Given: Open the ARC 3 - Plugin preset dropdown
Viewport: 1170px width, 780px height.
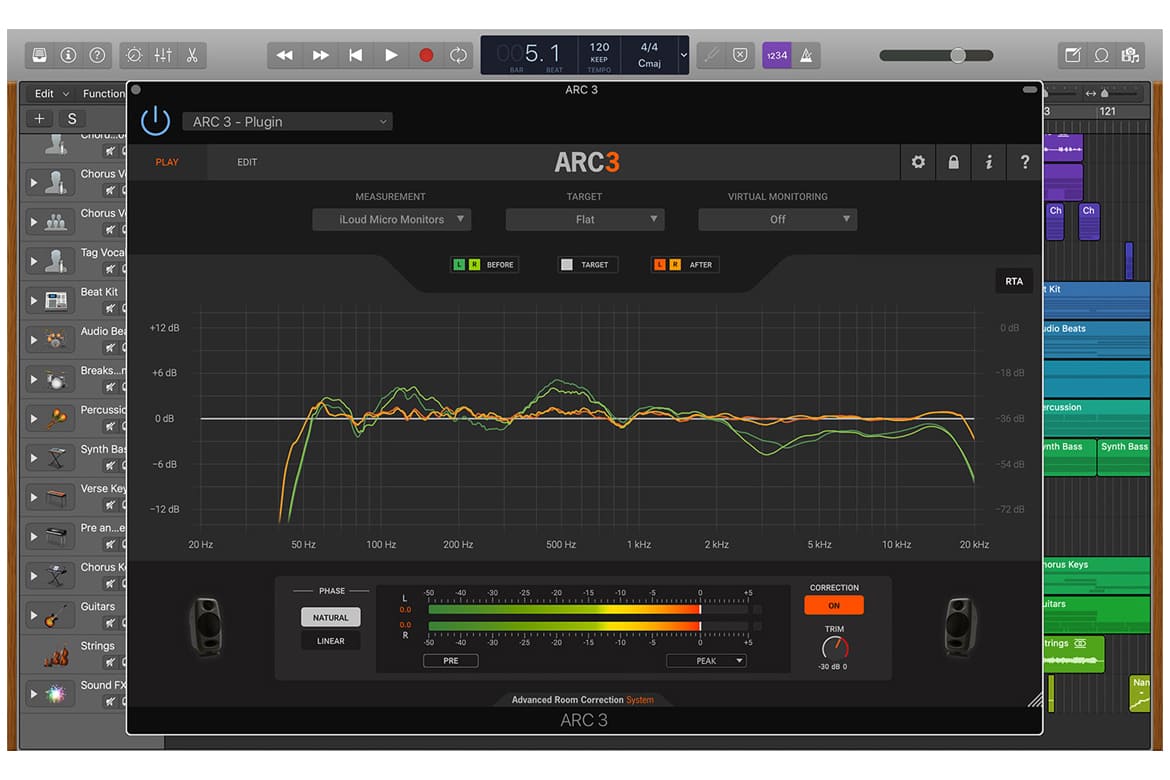Looking at the screenshot, I should (288, 122).
